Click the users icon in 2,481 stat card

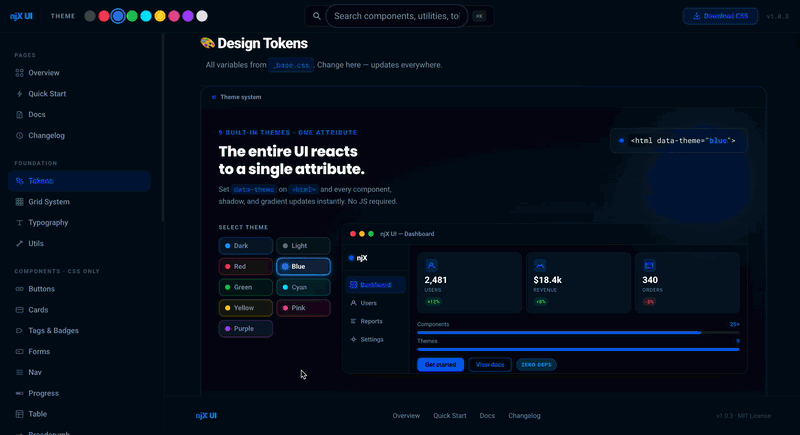tap(431, 265)
